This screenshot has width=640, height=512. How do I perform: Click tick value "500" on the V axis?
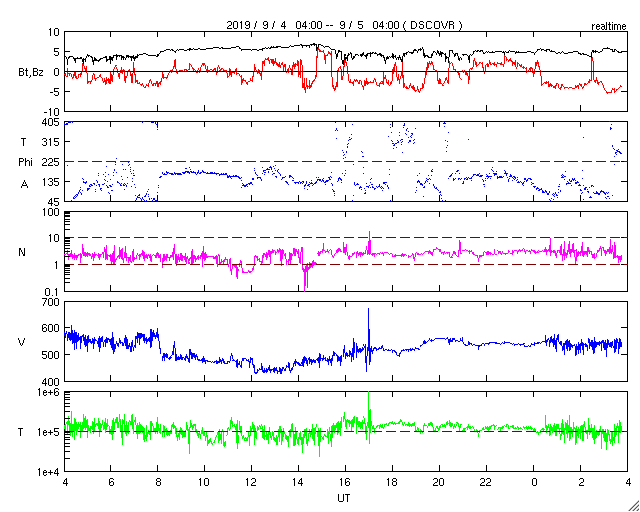[x=52, y=355]
